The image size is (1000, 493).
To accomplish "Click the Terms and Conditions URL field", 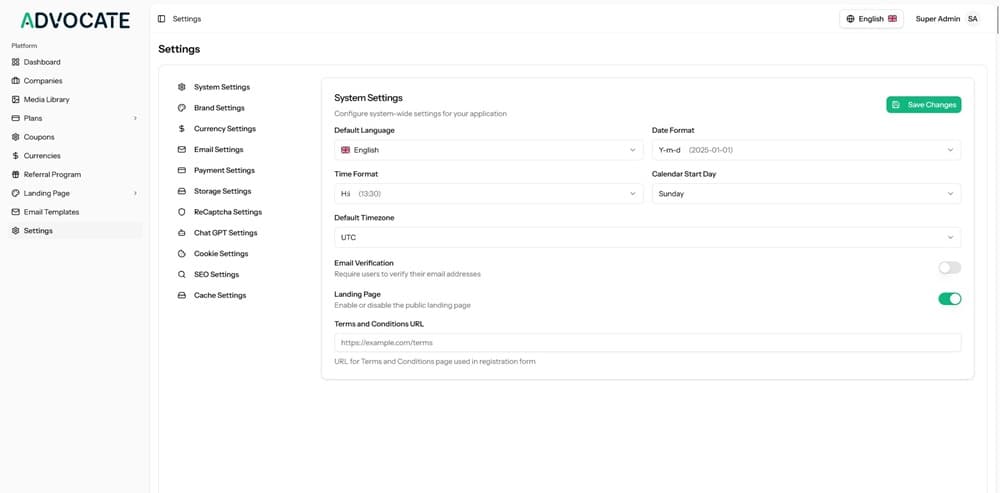I will click(647, 343).
